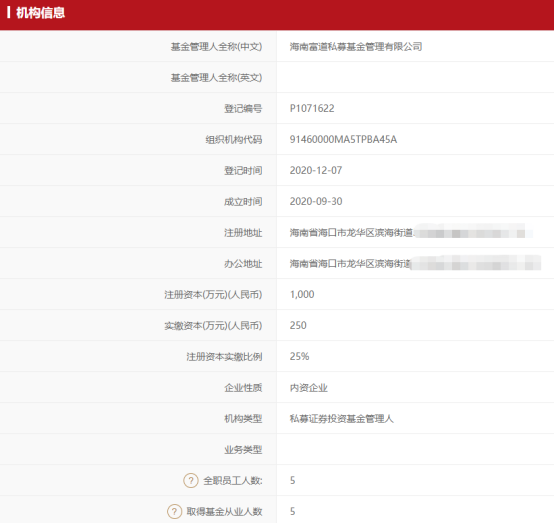554x524 pixels.
Task: Click registration number P1071622
Action: pos(312,108)
